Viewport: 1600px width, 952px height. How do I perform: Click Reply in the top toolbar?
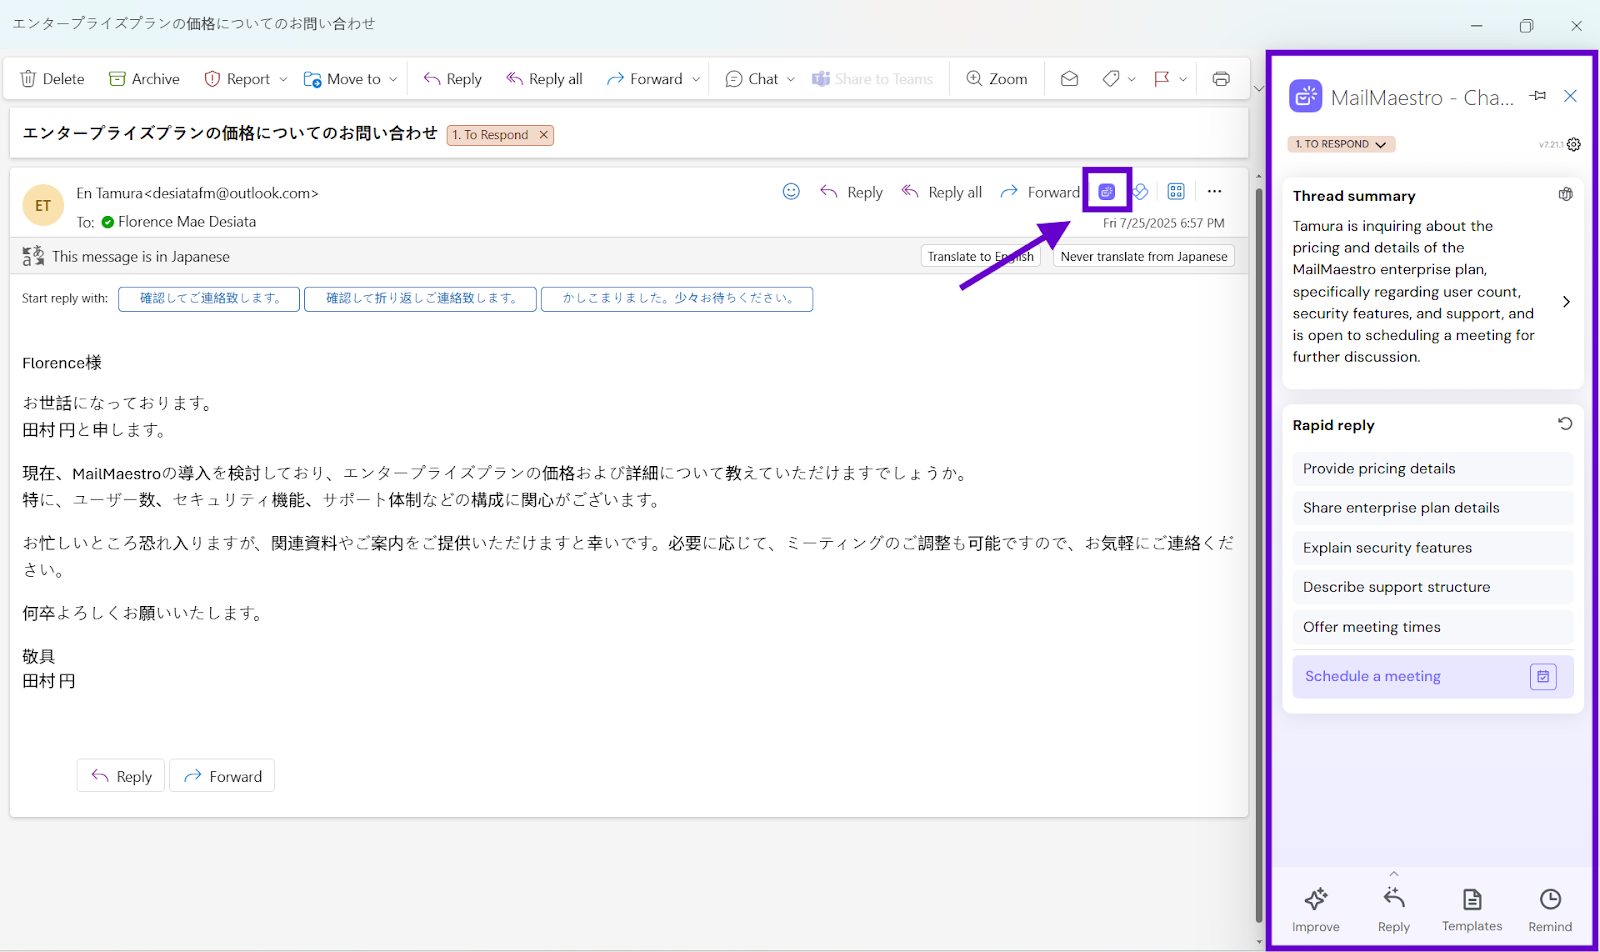(x=452, y=79)
